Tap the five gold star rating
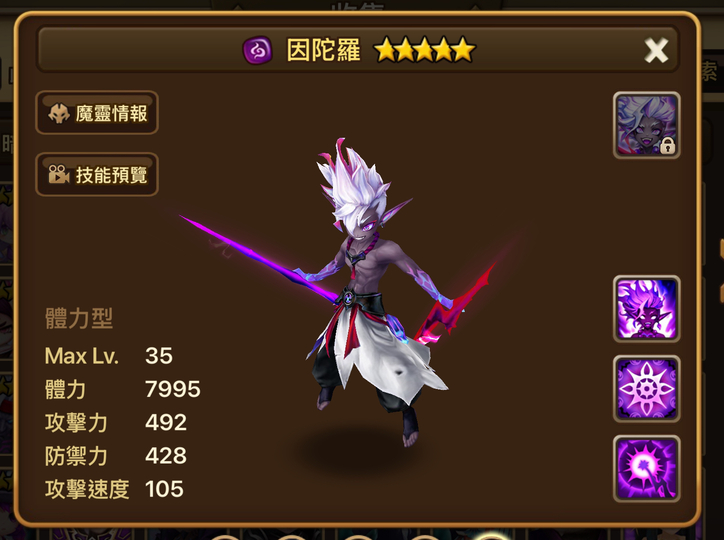The image size is (724, 540). coord(424,50)
